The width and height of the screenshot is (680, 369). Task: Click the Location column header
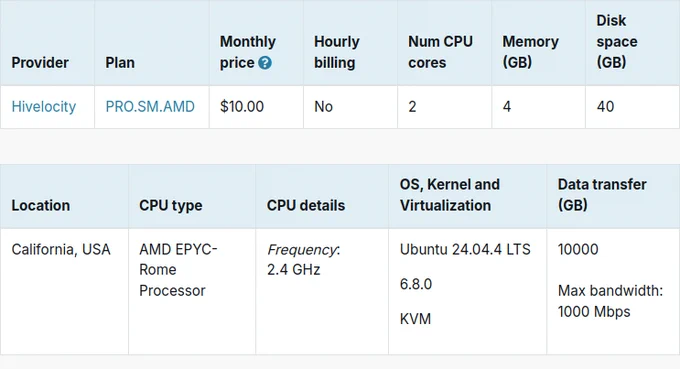(40, 205)
